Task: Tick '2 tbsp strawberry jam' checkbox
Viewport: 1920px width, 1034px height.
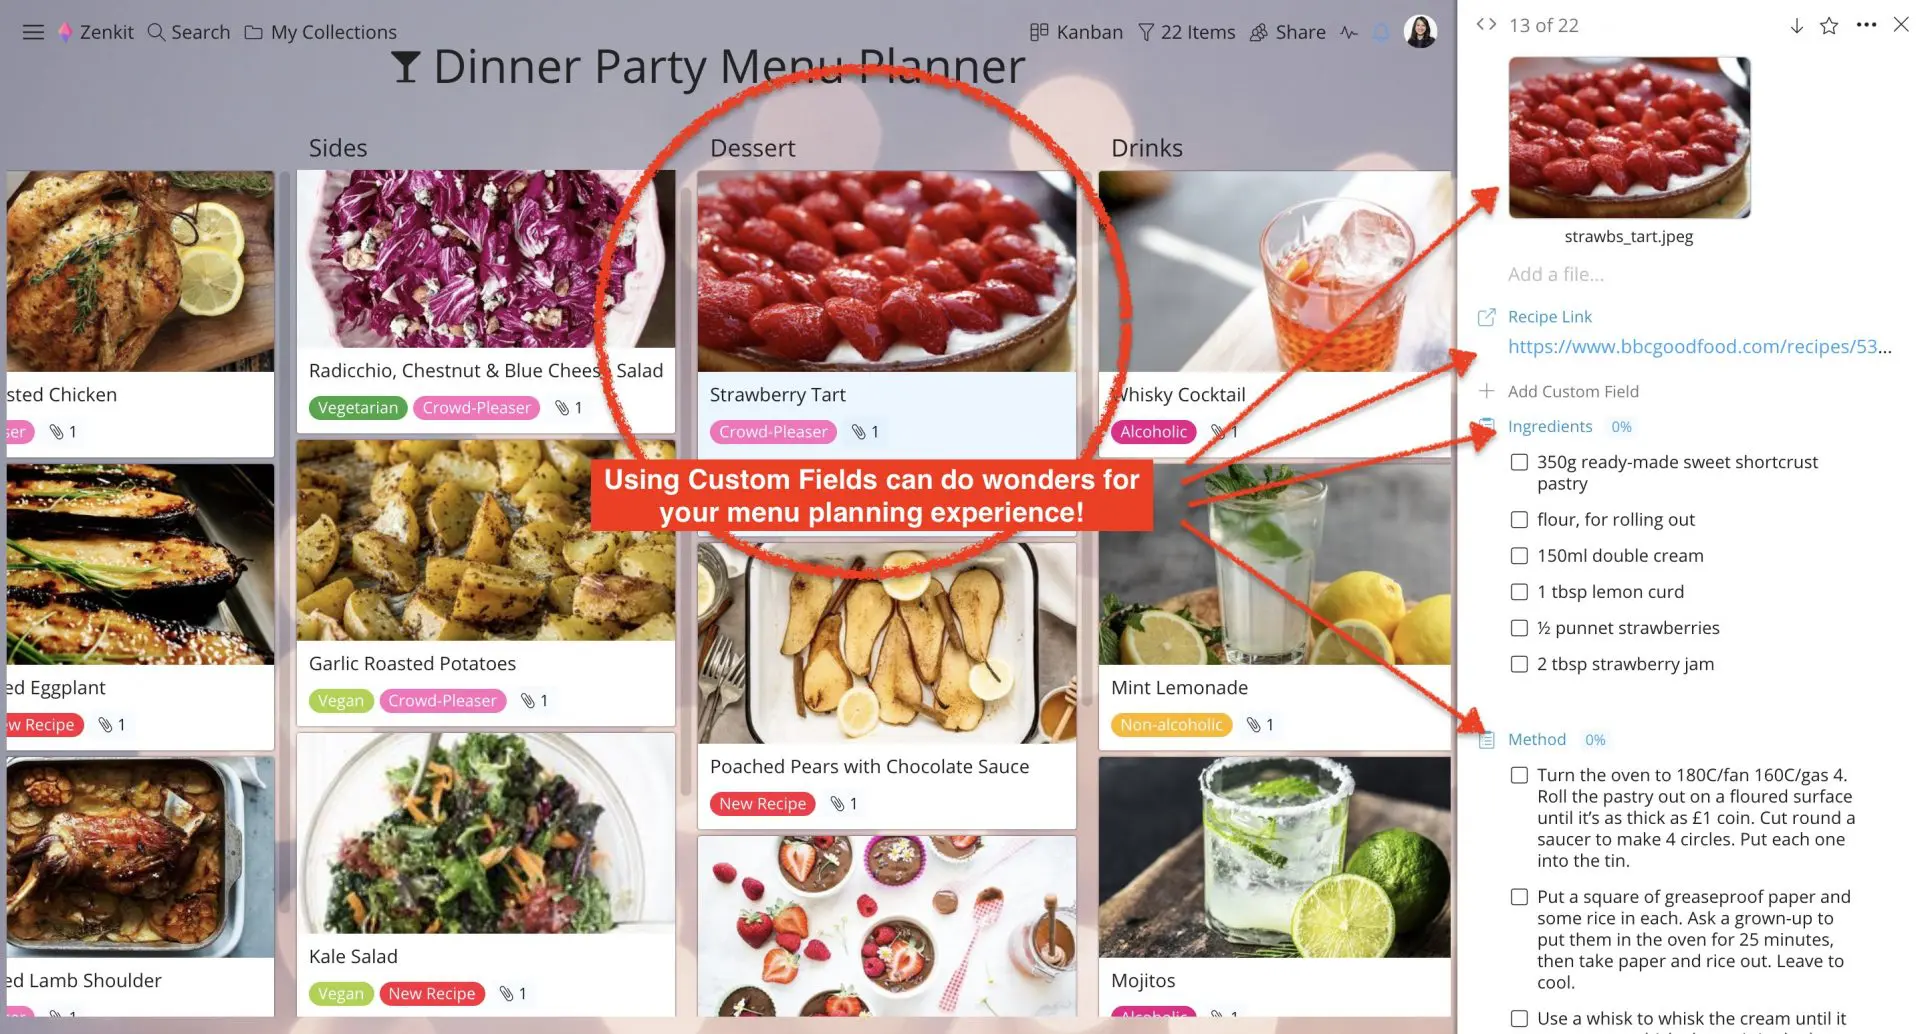Action: coord(1519,664)
